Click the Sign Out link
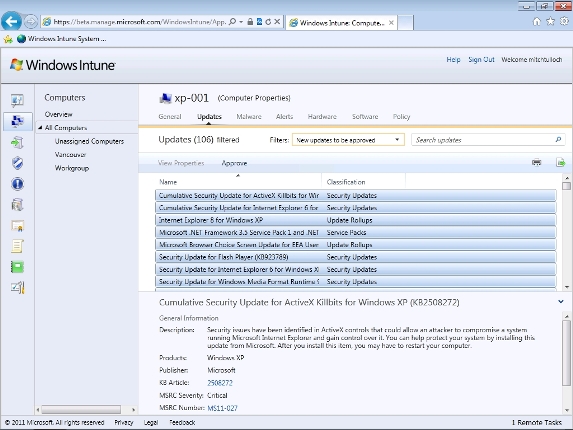 click(481, 60)
